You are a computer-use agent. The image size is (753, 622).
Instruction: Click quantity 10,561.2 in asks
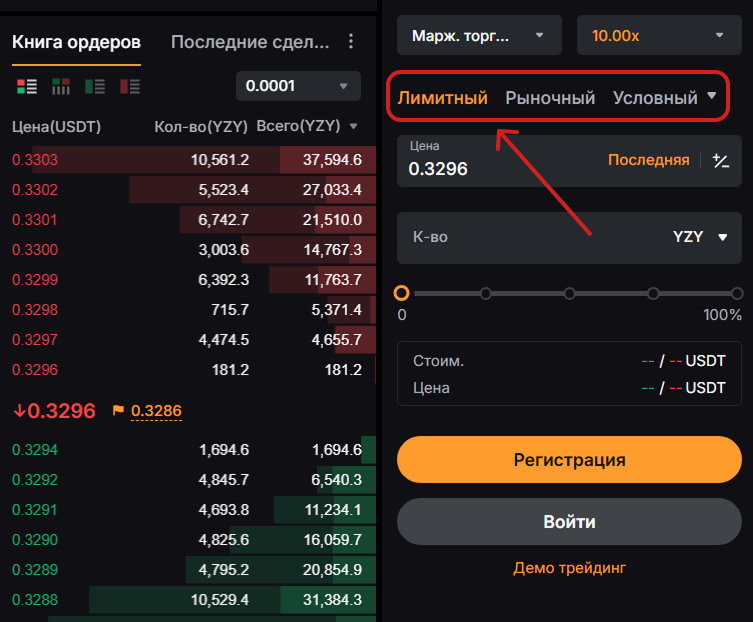coord(220,159)
